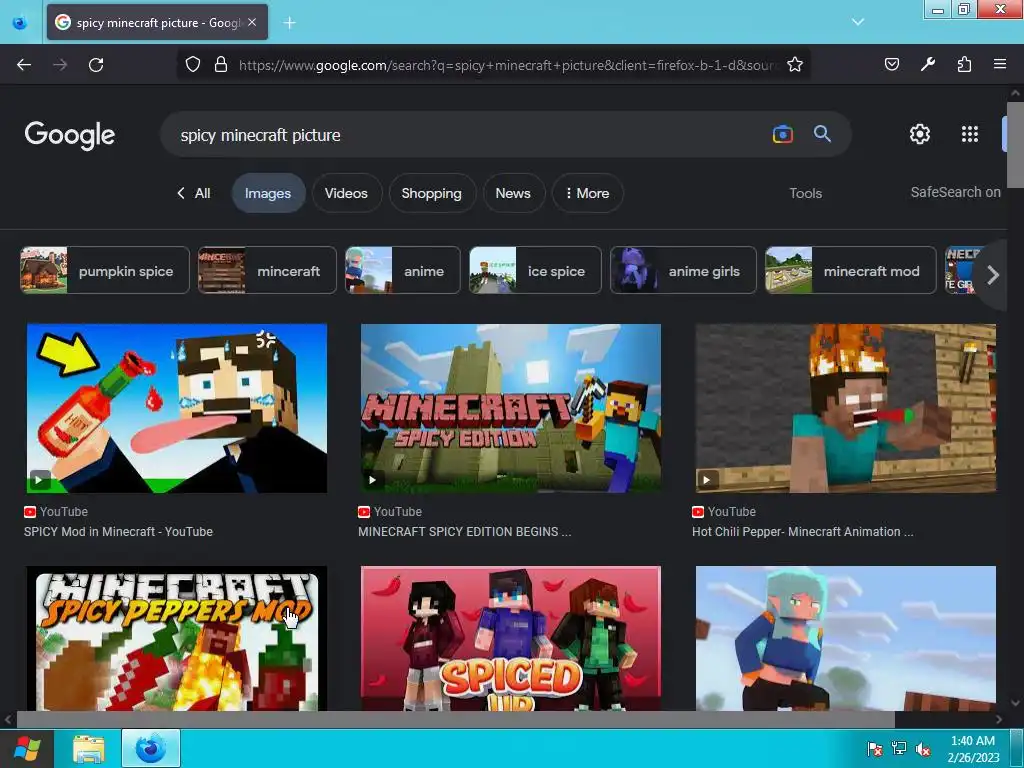The width and height of the screenshot is (1024, 768).
Task: Open the wrench developer tools icon
Action: click(928, 64)
